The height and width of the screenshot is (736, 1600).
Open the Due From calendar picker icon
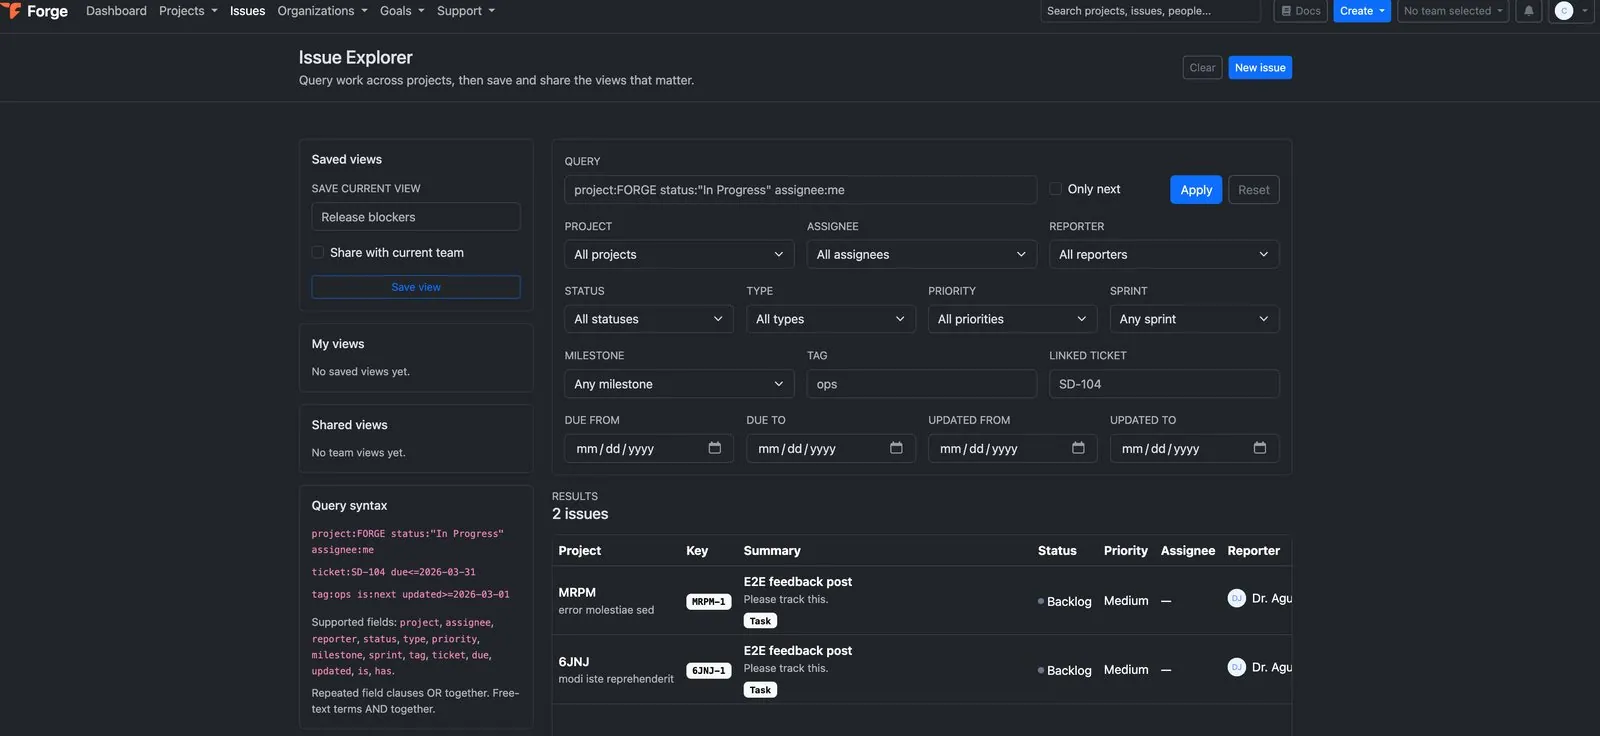pos(715,448)
